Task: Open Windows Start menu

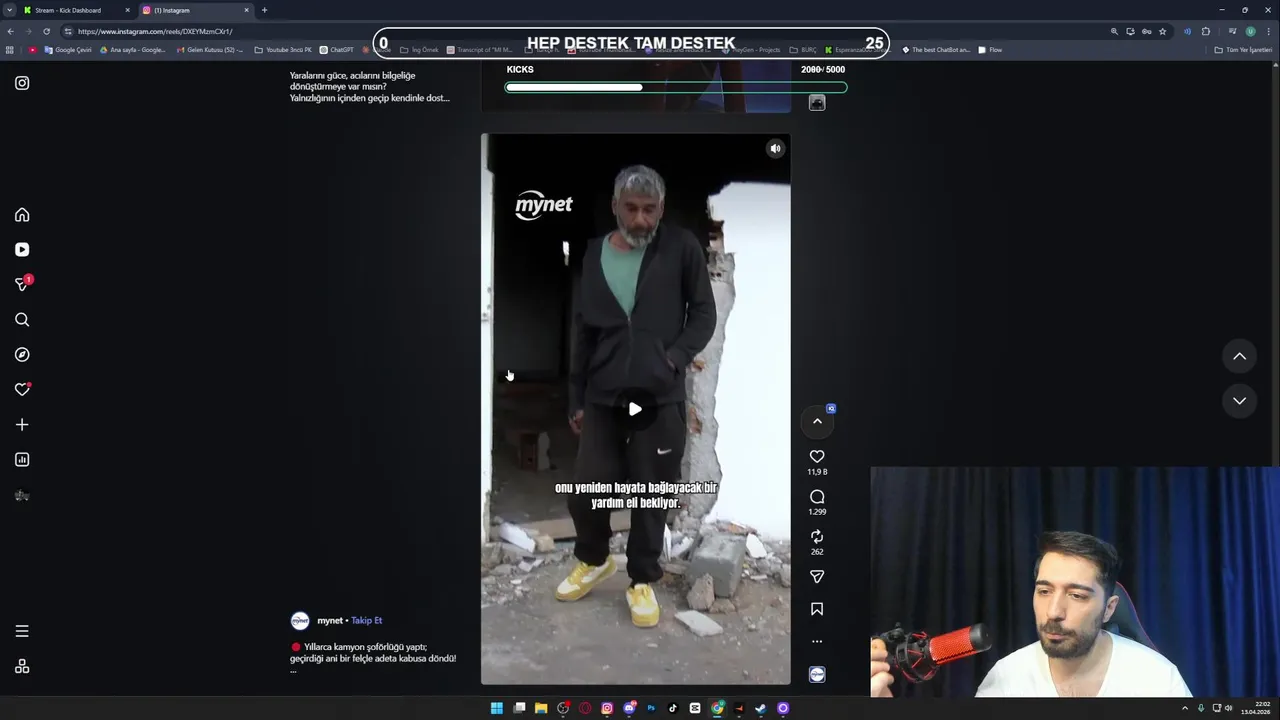Action: pyautogui.click(x=496, y=708)
